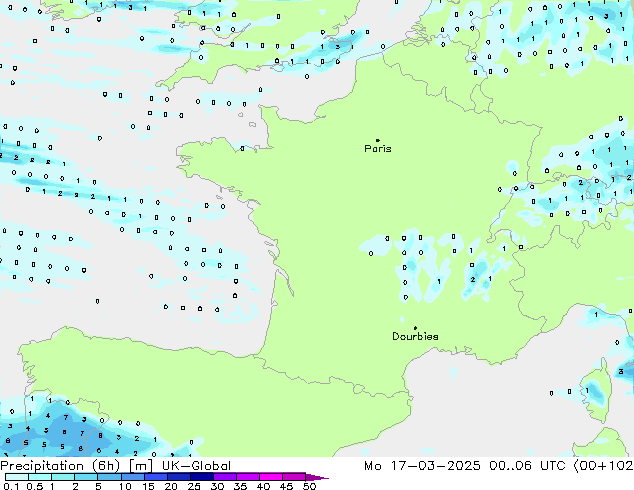Select the 'UK-Global' model name text
The height and width of the screenshot is (490, 634).
tap(196, 466)
